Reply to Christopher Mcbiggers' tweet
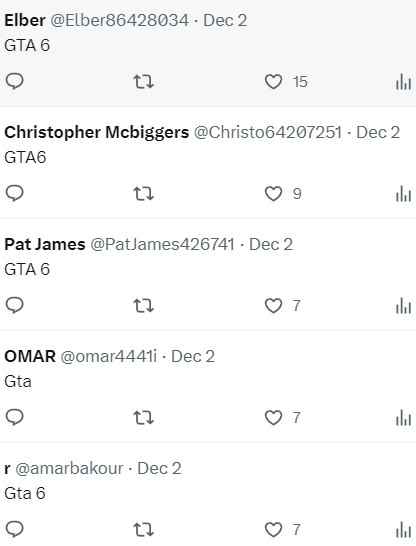Screen dimensions: 416x546 tap(15, 193)
